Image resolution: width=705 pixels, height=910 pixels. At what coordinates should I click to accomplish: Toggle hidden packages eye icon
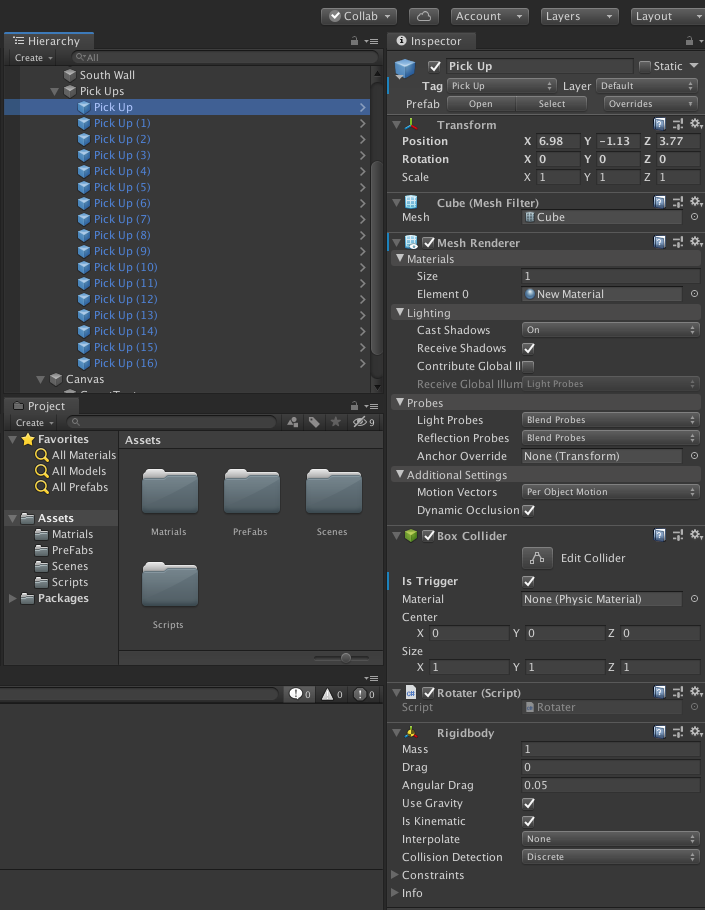click(364, 422)
